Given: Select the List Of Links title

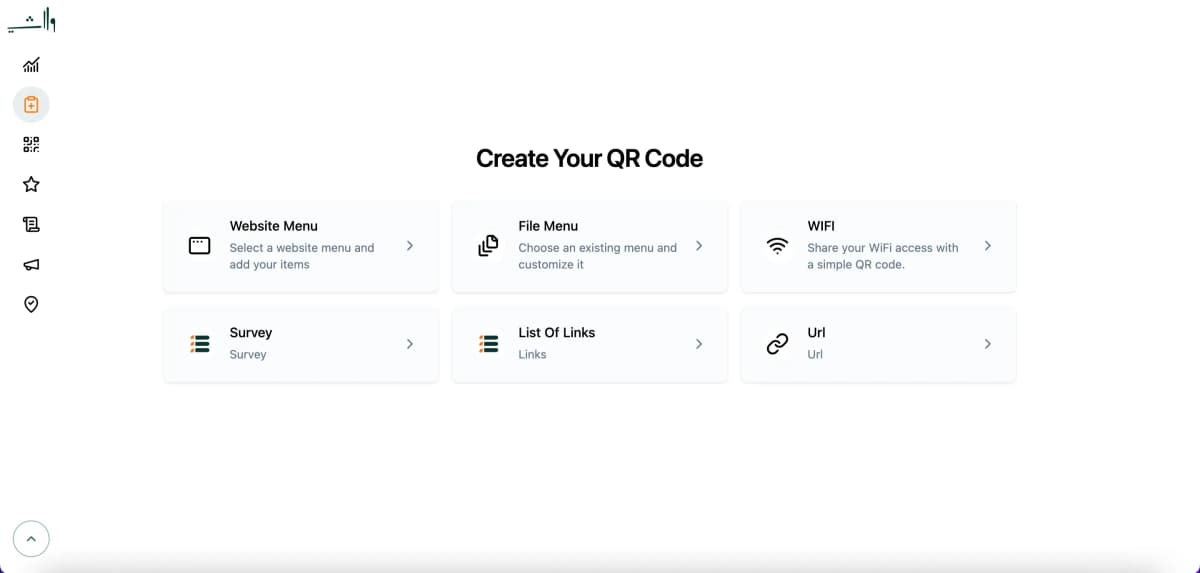Looking at the screenshot, I should (556, 333).
